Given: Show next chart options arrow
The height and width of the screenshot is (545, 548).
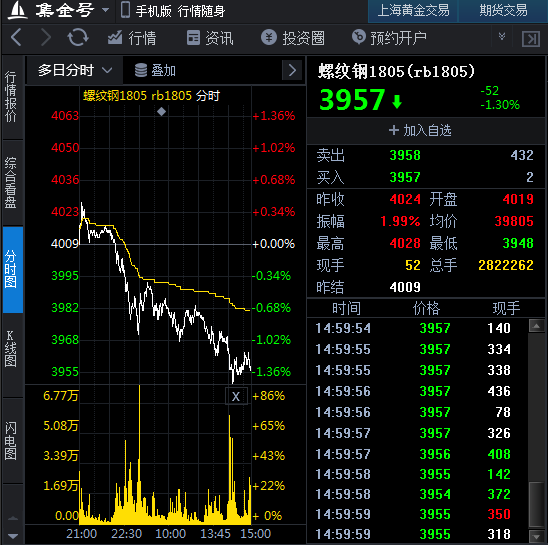Looking at the screenshot, I should tap(292, 70).
